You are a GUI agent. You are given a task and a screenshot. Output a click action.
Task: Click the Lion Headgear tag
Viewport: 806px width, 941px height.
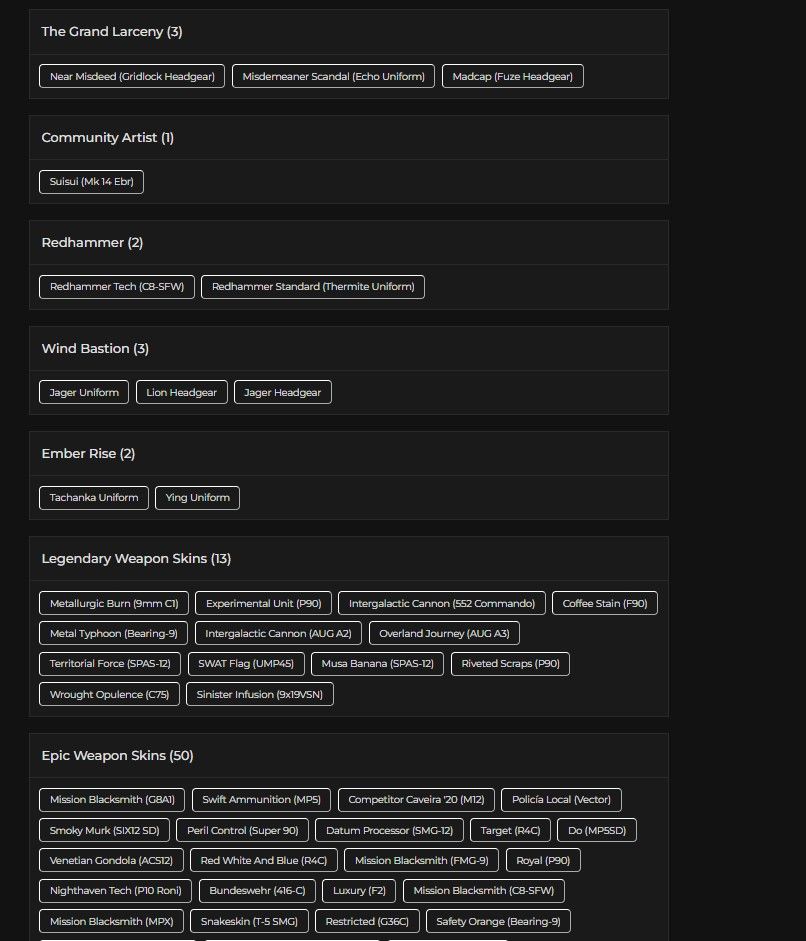[181, 393]
